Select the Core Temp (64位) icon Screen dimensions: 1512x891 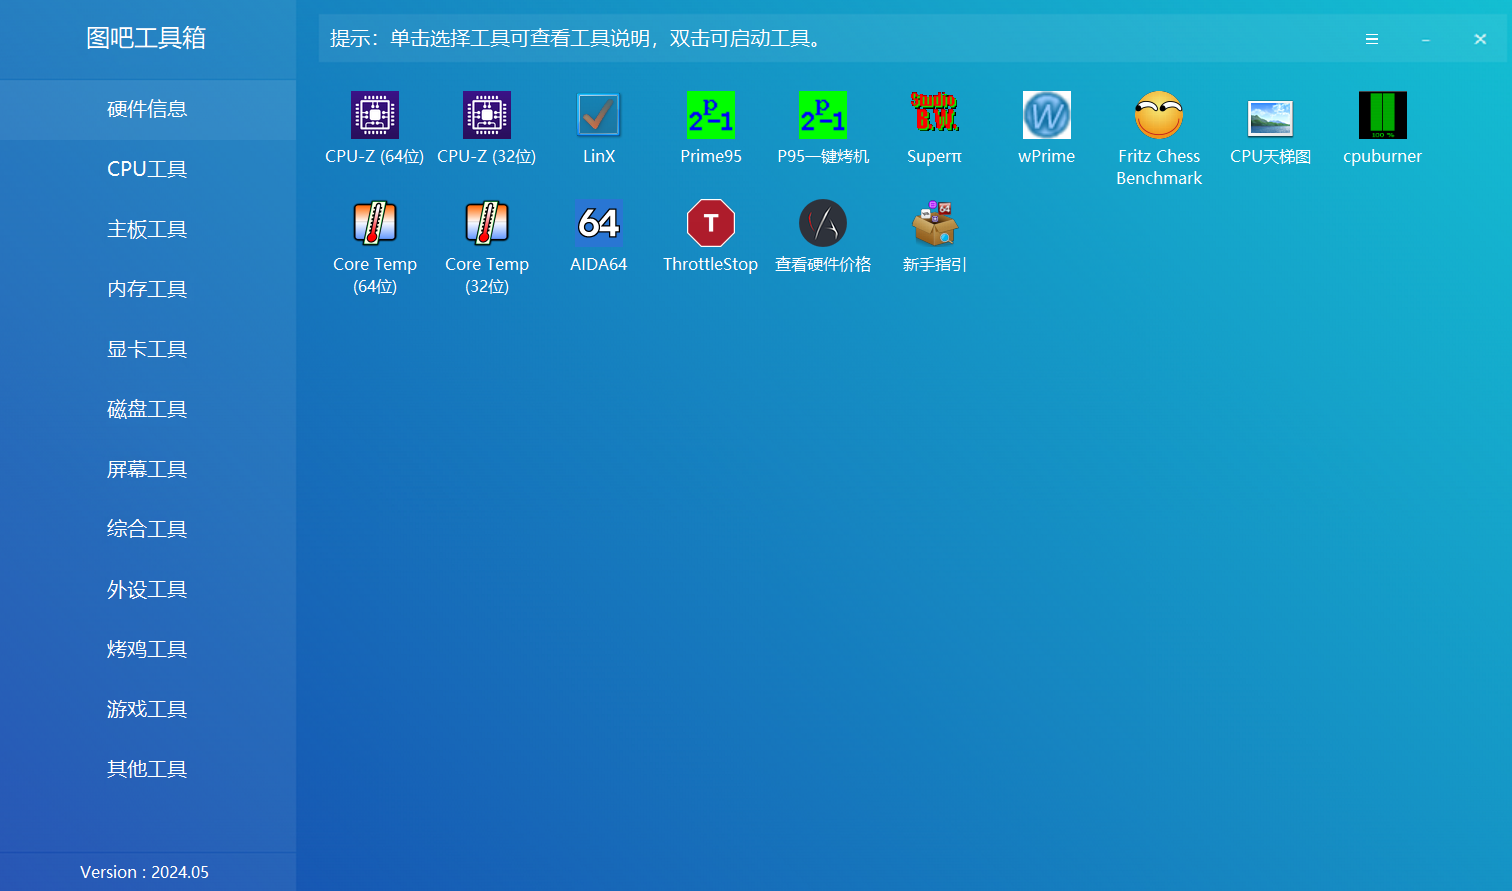coord(375,223)
